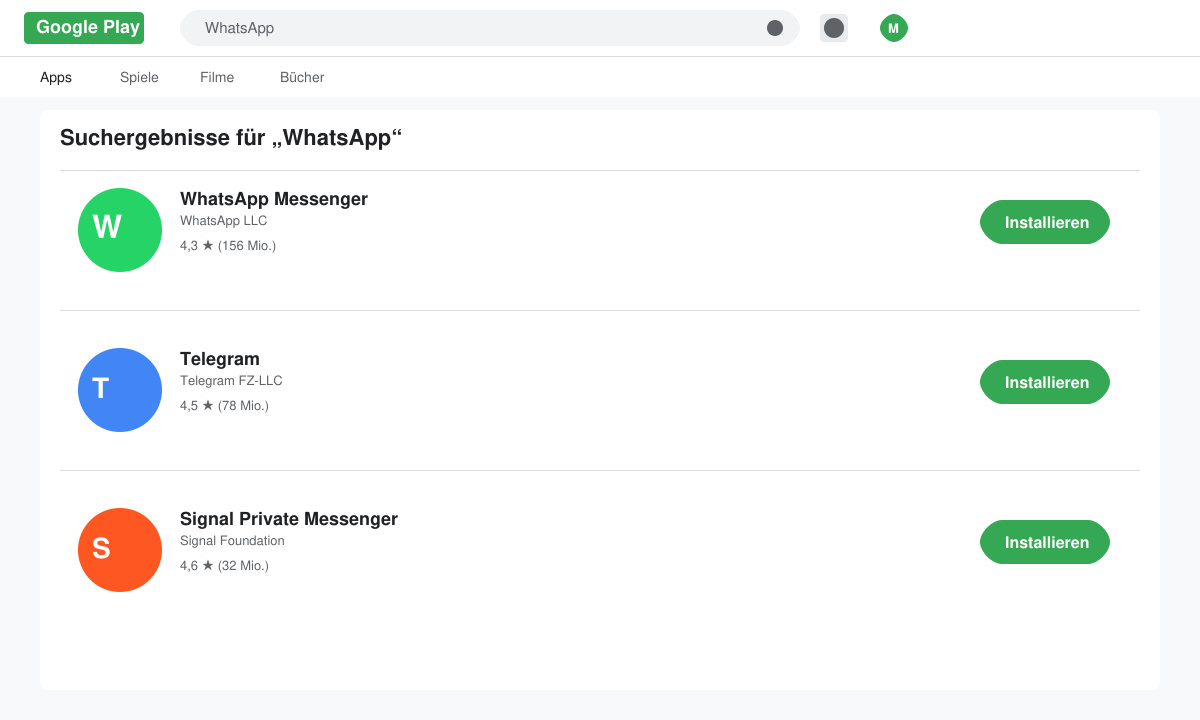Click developer name Signal Foundation
The width and height of the screenshot is (1200, 720).
[232, 541]
